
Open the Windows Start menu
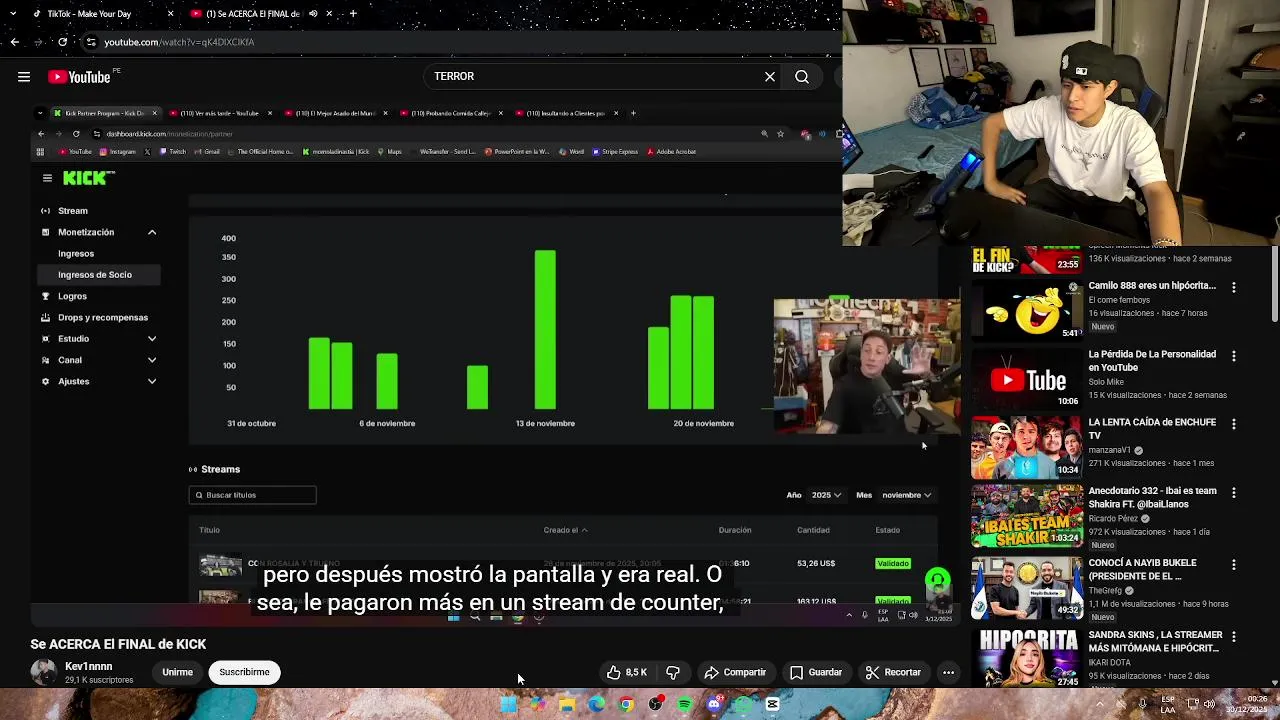click(508, 705)
